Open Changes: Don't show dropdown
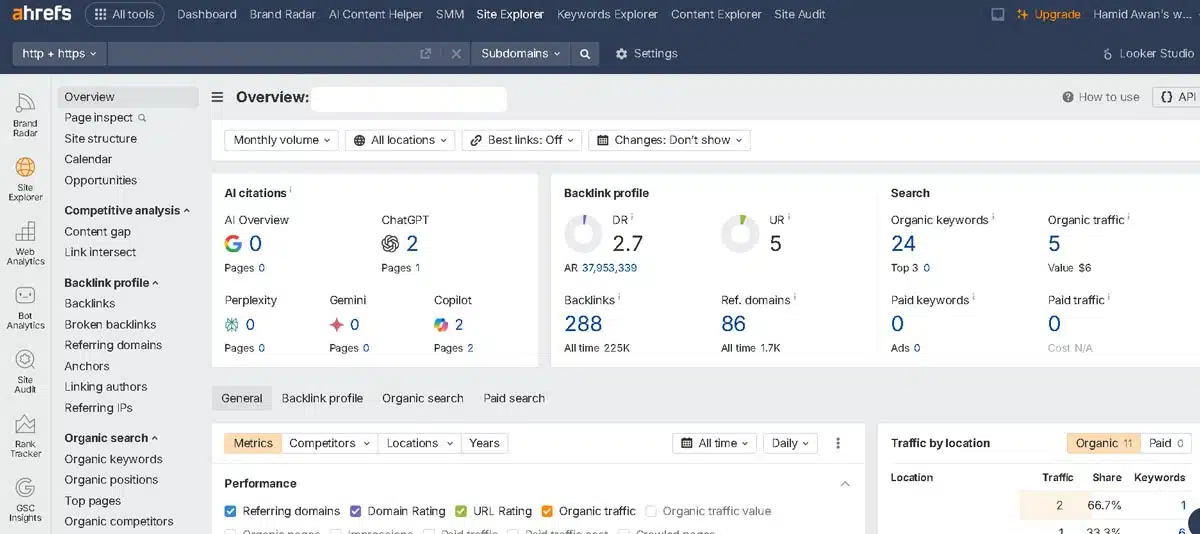This screenshot has width=1200, height=534. click(669, 140)
